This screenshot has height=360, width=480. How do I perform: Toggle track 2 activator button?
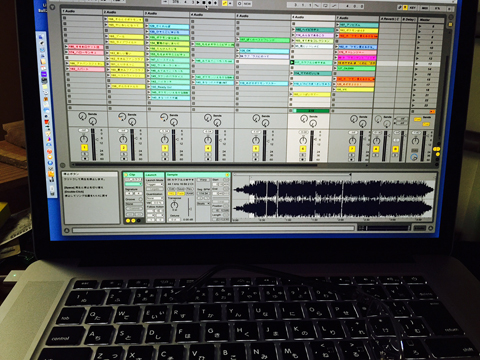(x=124, y=148)
